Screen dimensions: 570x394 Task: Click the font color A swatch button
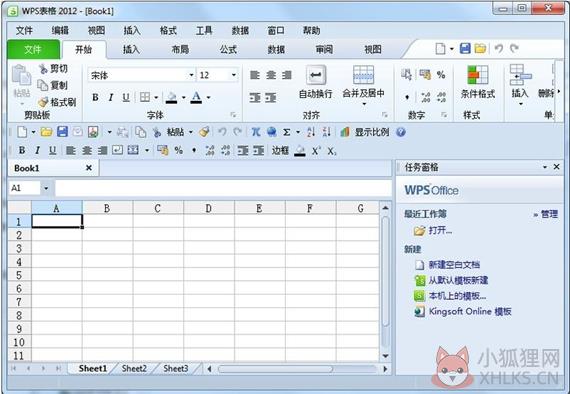pyautogui.click(x=196, y=97)
